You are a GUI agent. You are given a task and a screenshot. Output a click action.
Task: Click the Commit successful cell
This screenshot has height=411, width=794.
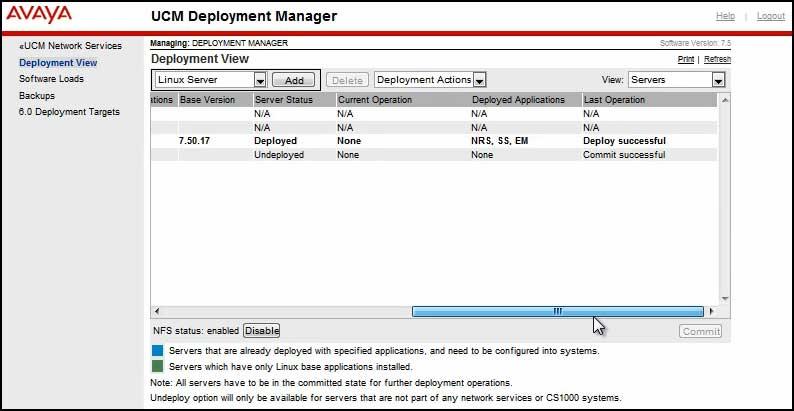[624, 154]
